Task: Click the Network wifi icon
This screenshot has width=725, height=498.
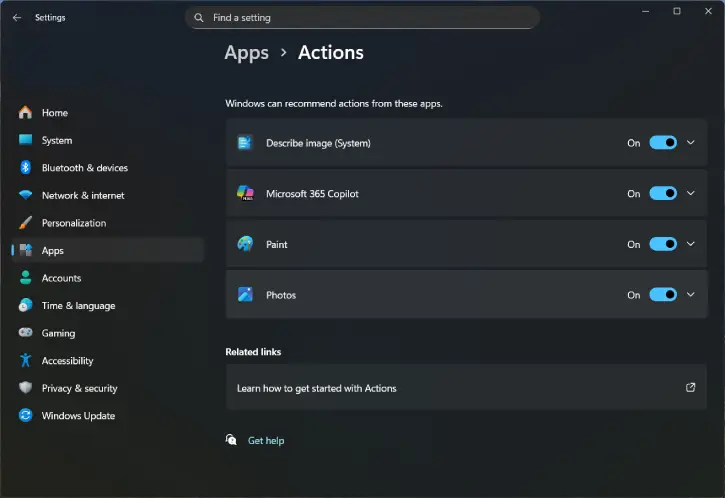Action: click(25, 195)
